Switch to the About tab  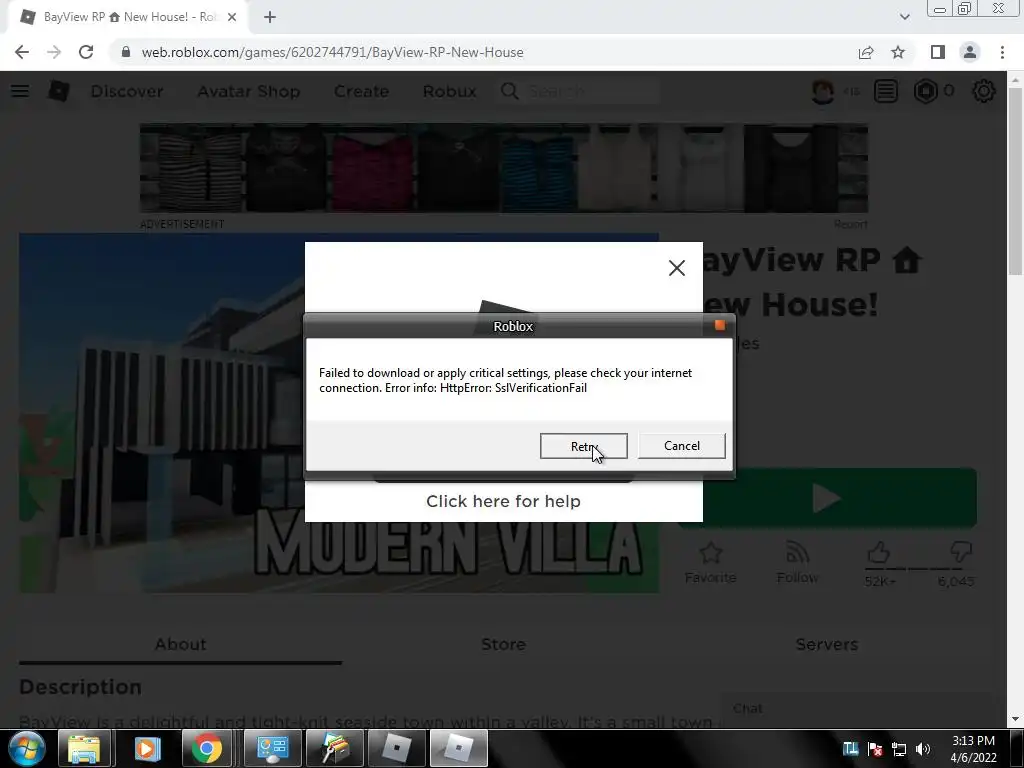180,644
